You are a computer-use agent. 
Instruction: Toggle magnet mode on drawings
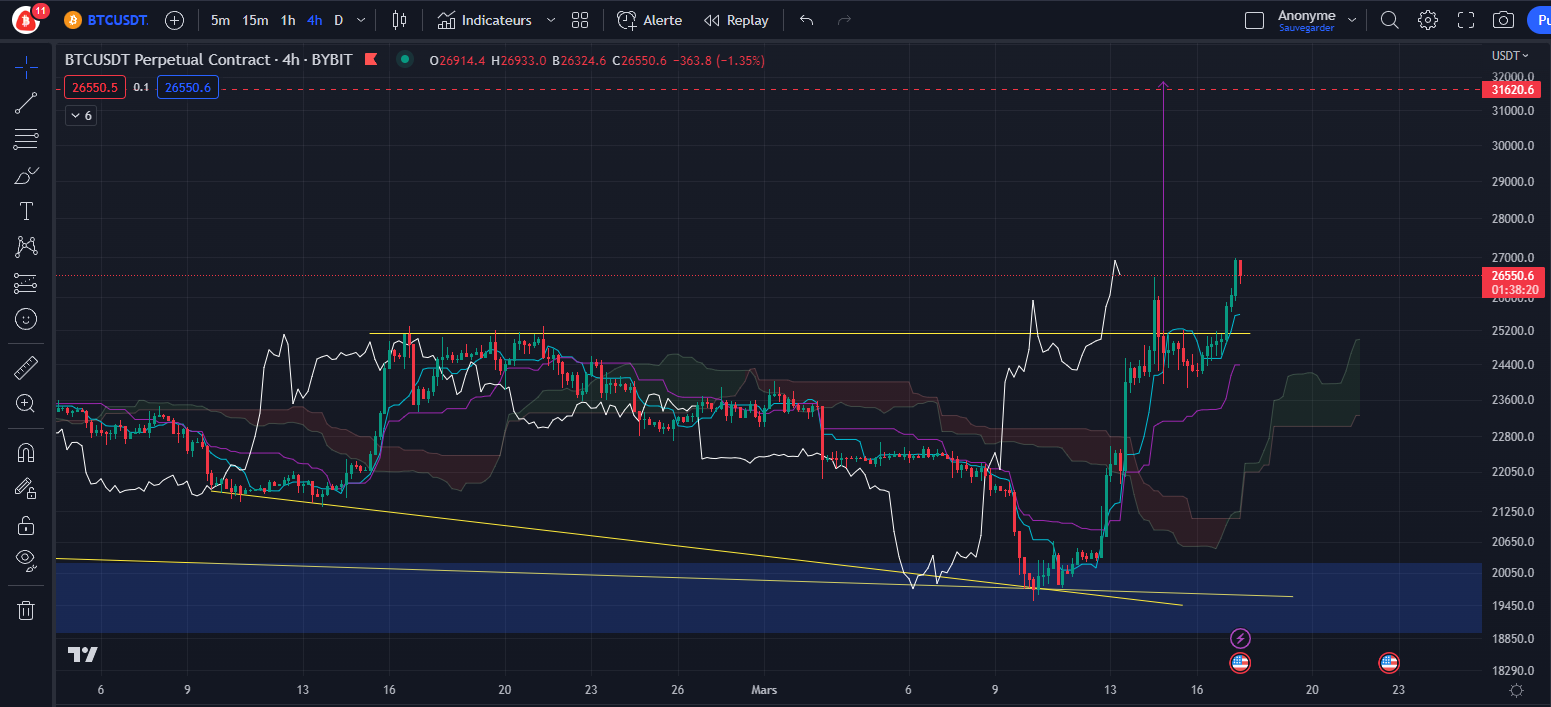[x=25, y=452]
